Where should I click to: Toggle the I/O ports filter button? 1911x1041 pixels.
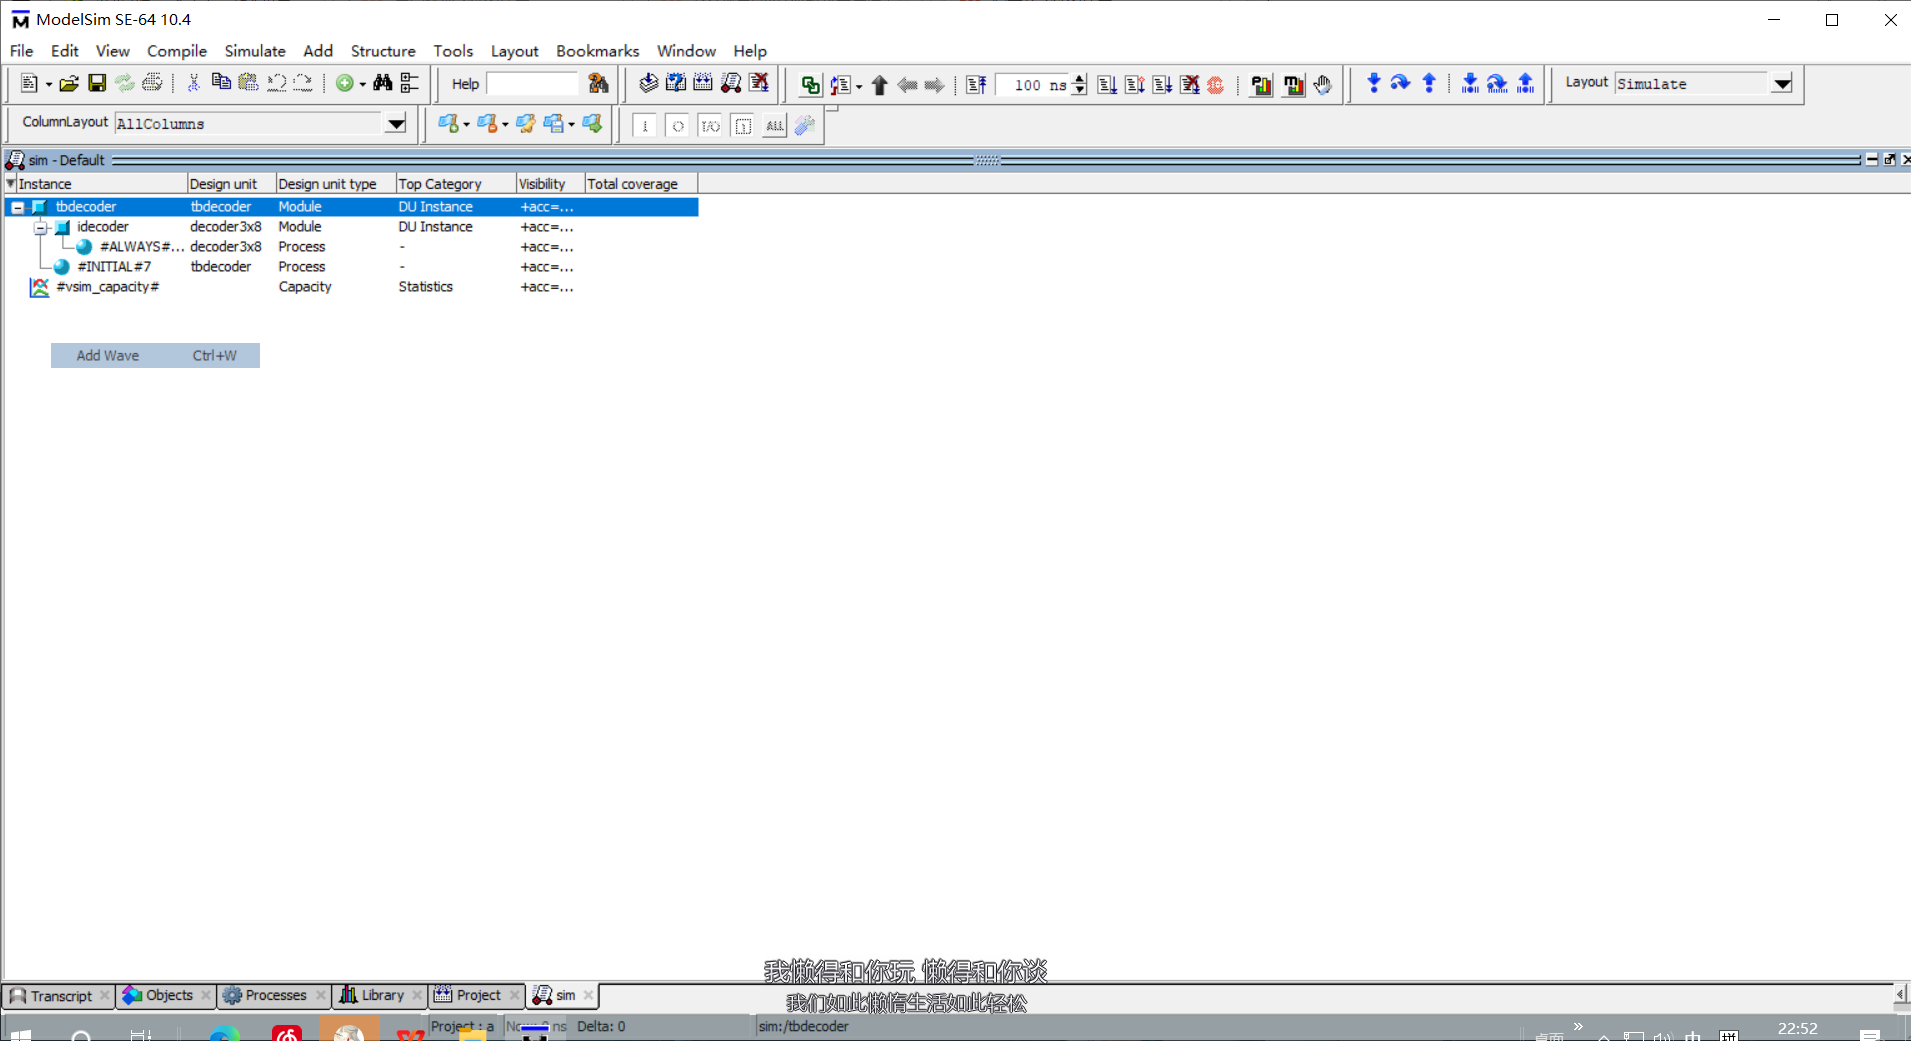pyautogui.click(x=710, y=126)
